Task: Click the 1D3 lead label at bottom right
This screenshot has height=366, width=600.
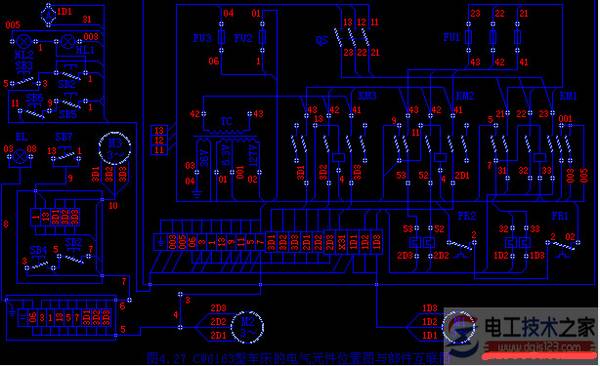Action: (x=430, y=308)
